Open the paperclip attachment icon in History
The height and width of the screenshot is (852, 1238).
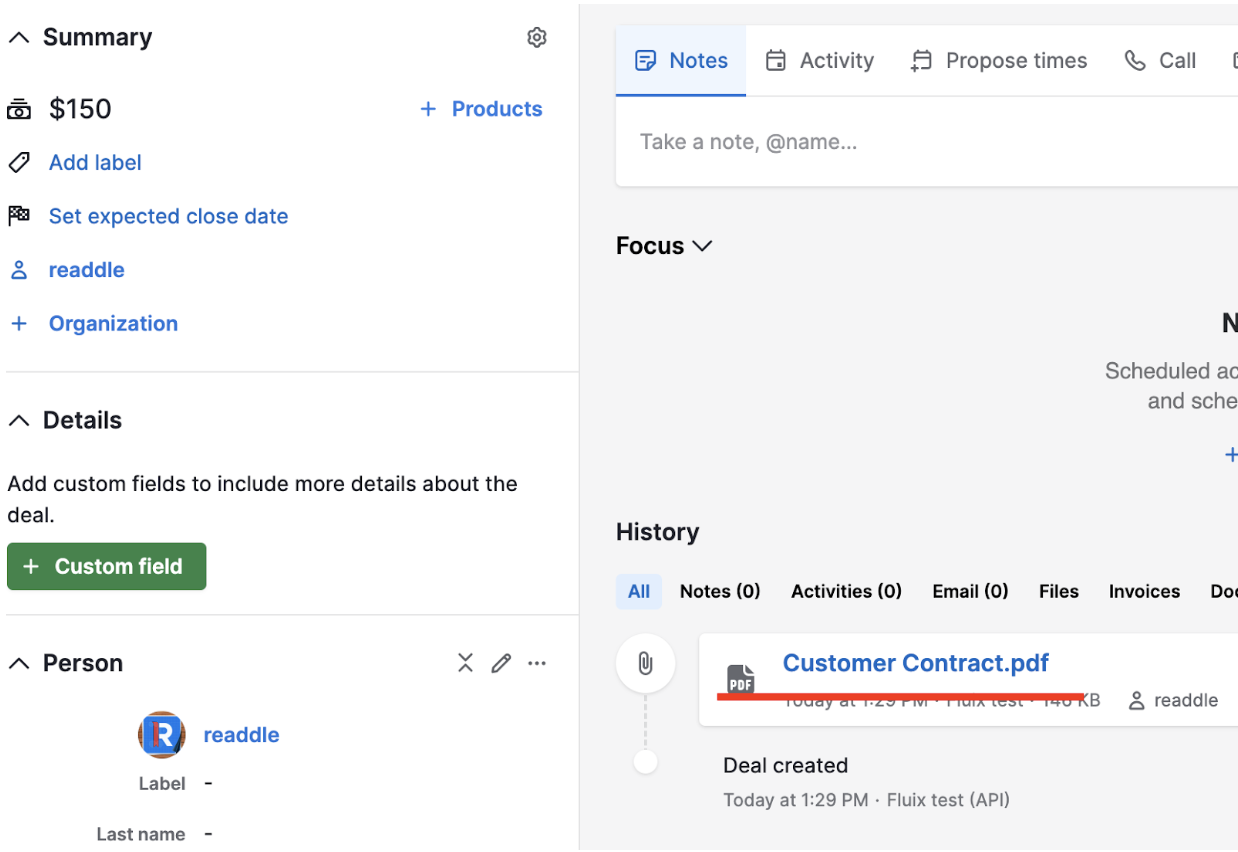[x=645, y=662]
